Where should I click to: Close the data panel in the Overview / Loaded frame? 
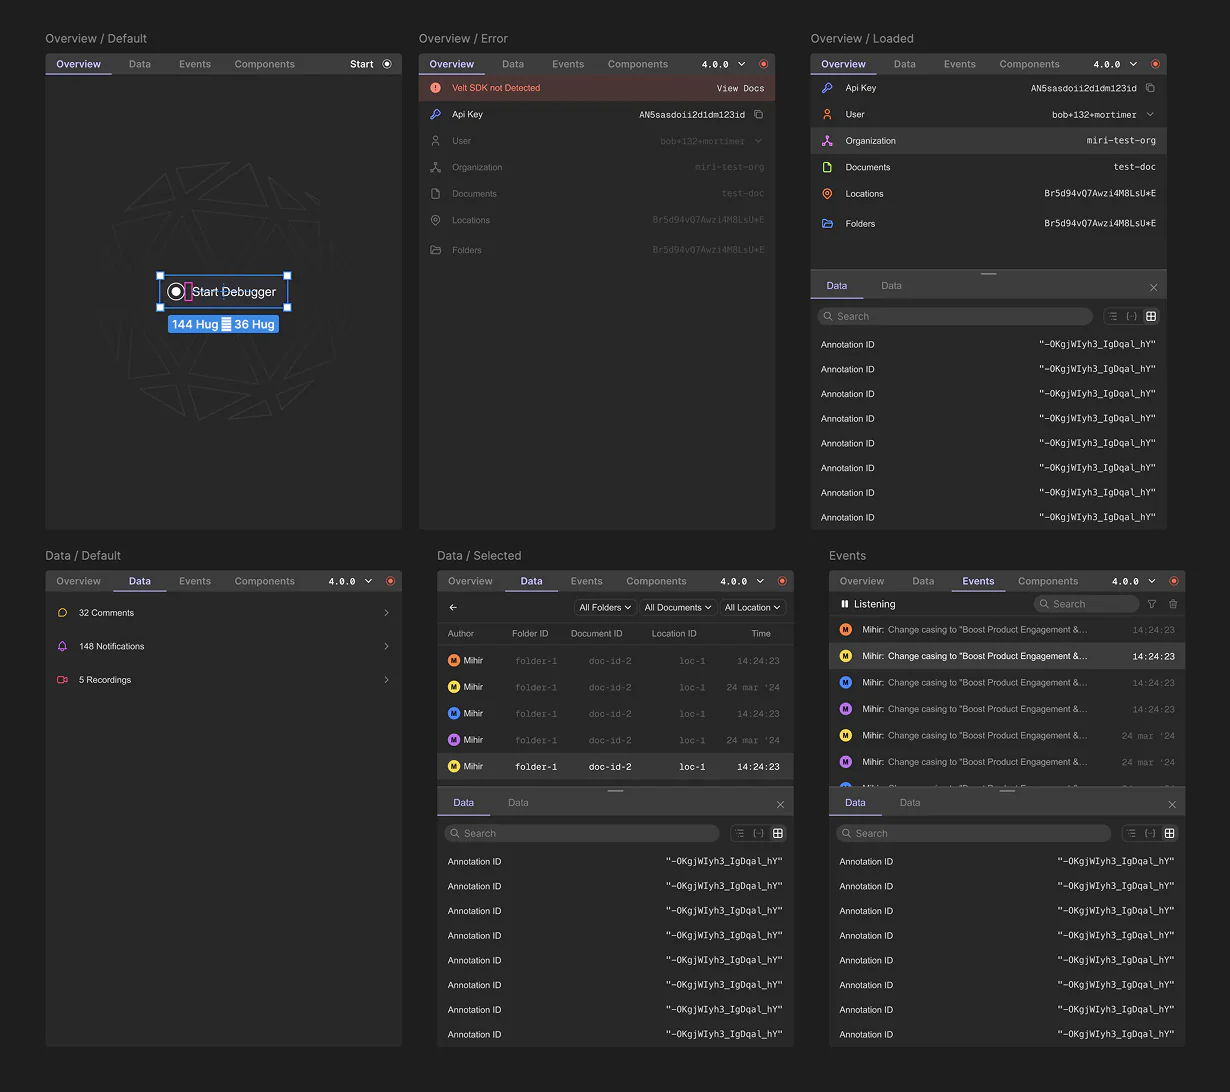(x=1153, y=288)
